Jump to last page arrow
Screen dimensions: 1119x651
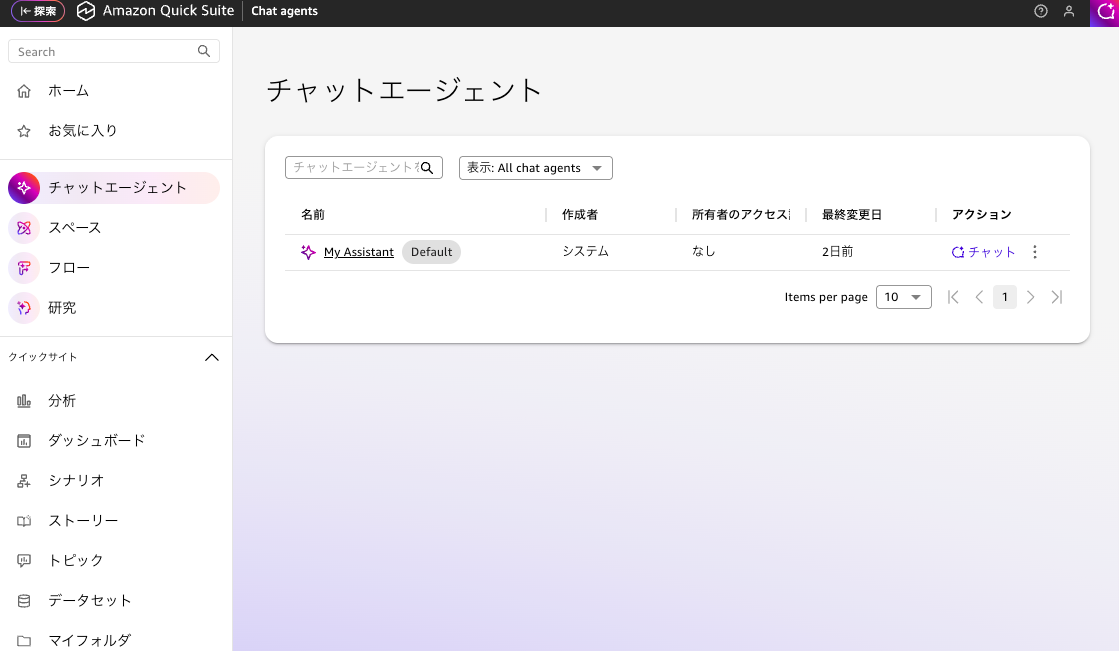pyautogui.click(x=1057, y=297)
